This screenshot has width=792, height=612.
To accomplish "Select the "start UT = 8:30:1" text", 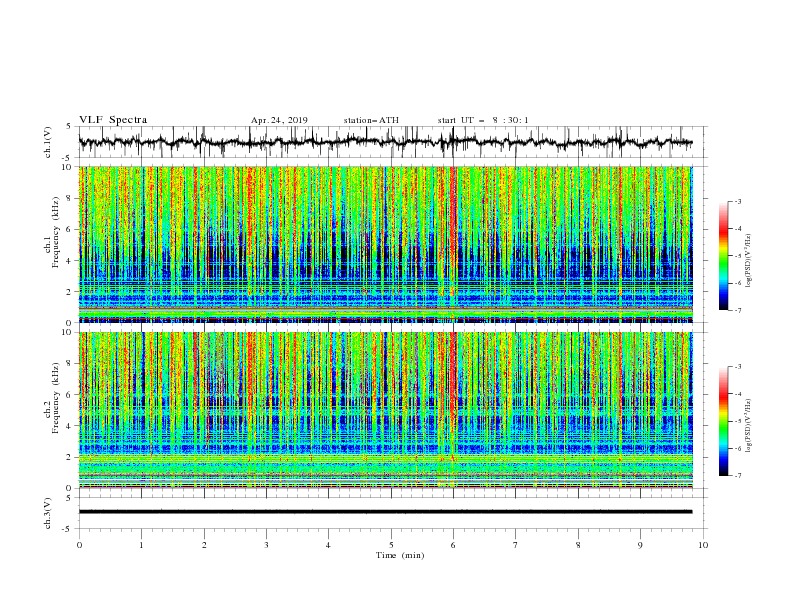I will [x=483, y=120].
